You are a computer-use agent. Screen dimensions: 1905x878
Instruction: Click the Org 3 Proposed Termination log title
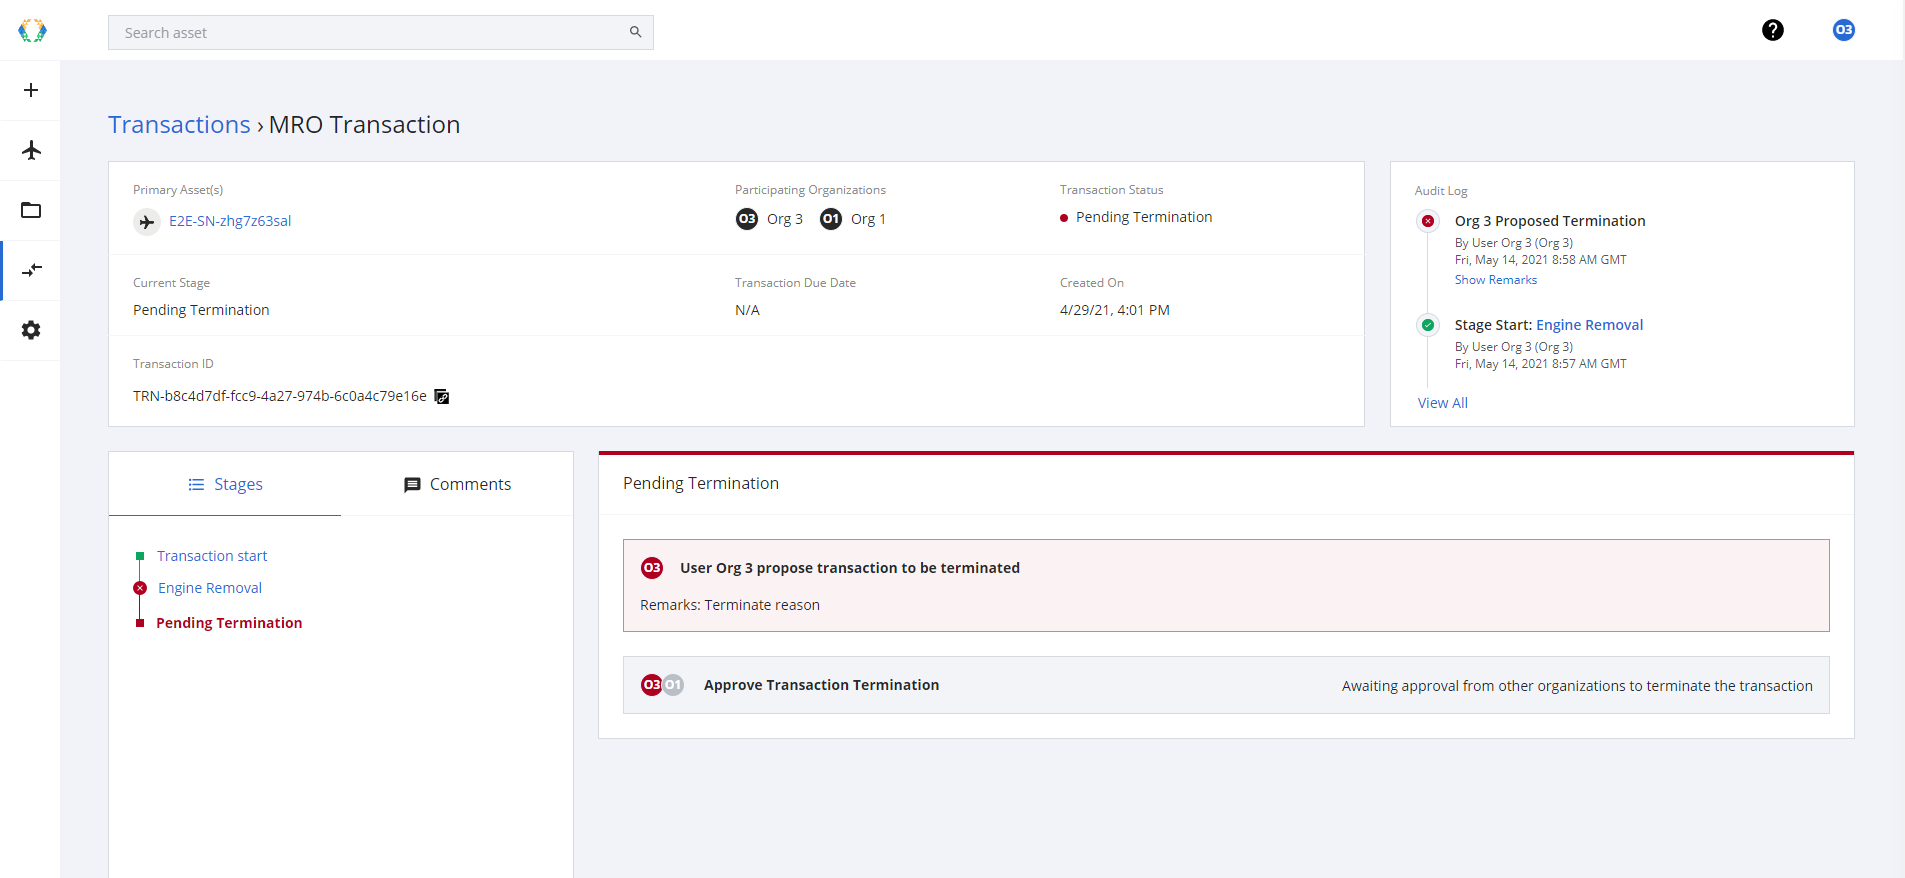[x=1550, y=221]
